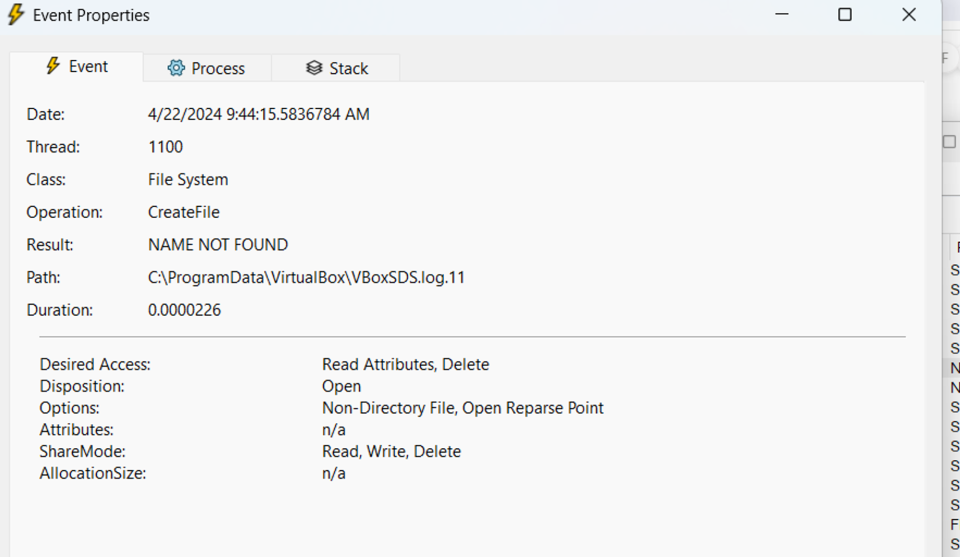The image size is (960, 557).
Task: Click the gear icon on Process tab
Action: click(176, 68)
